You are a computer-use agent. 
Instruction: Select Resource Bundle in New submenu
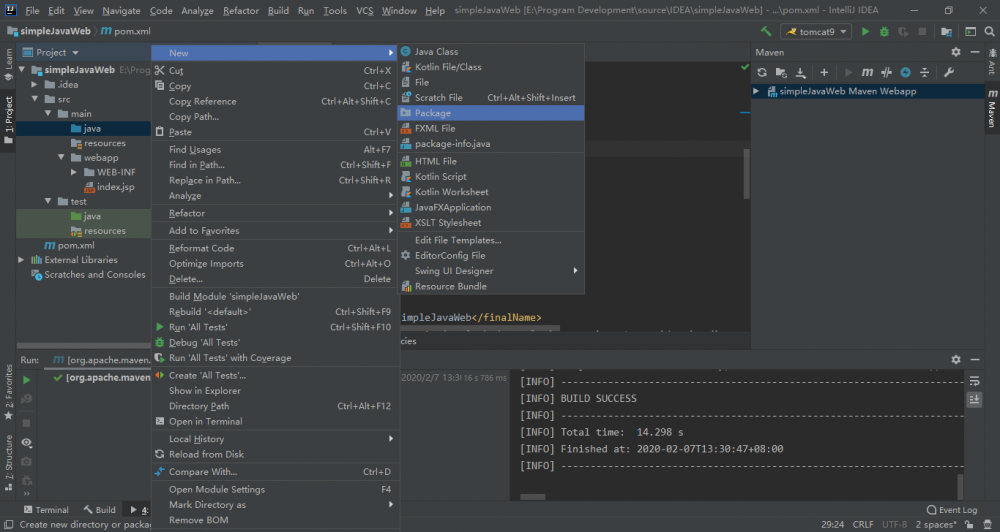[x=490, y=286]
